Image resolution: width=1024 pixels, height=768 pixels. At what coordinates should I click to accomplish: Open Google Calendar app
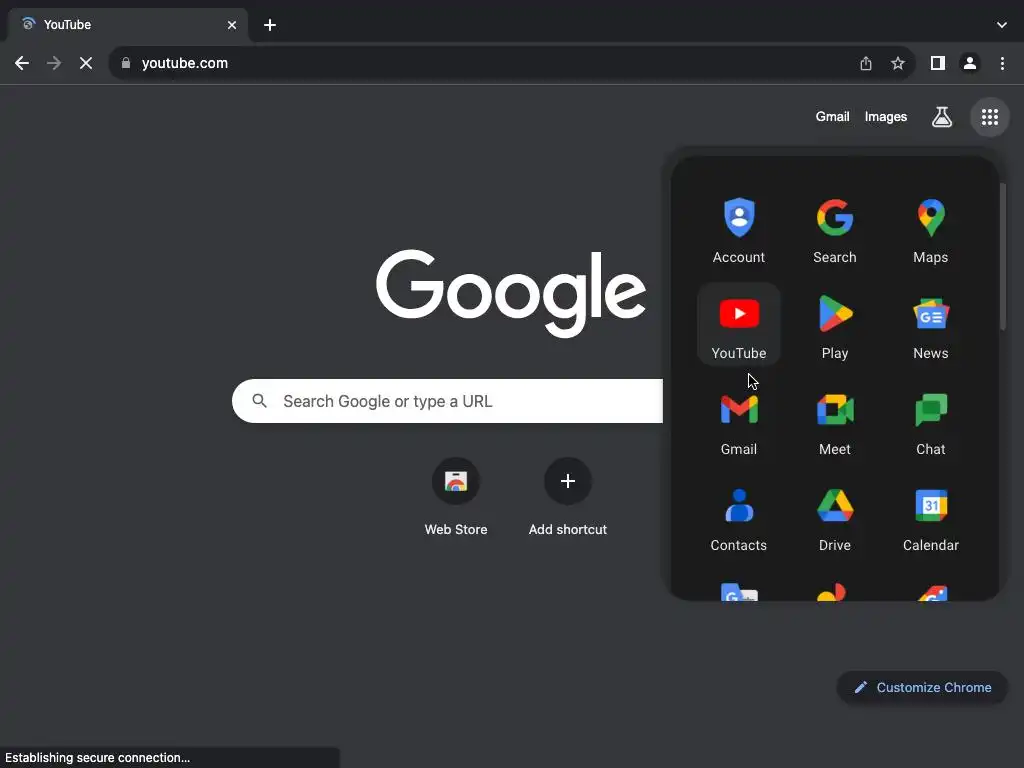pos(931,517)
